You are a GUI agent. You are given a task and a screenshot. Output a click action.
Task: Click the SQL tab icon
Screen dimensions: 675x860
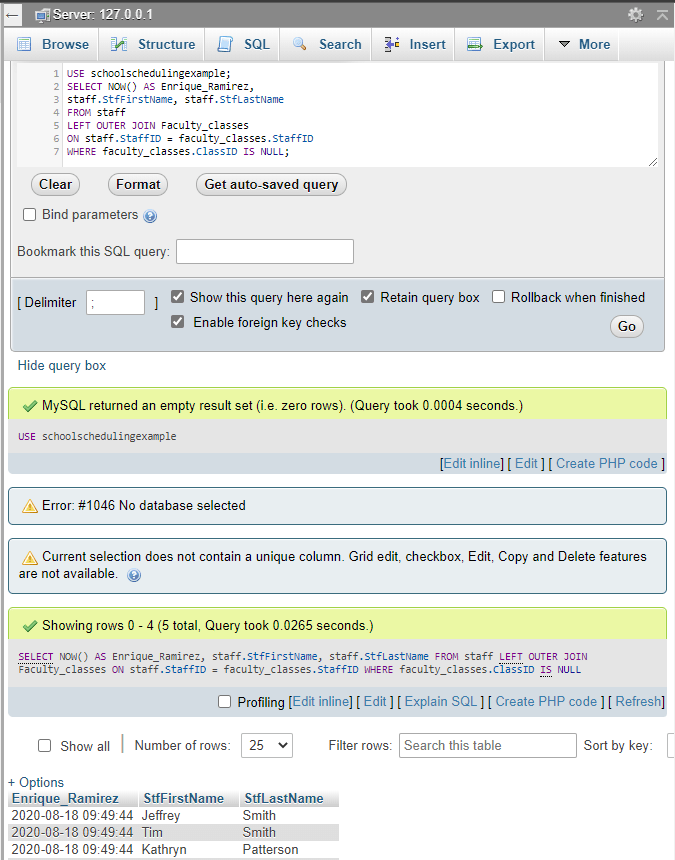[x=225, y=44]
